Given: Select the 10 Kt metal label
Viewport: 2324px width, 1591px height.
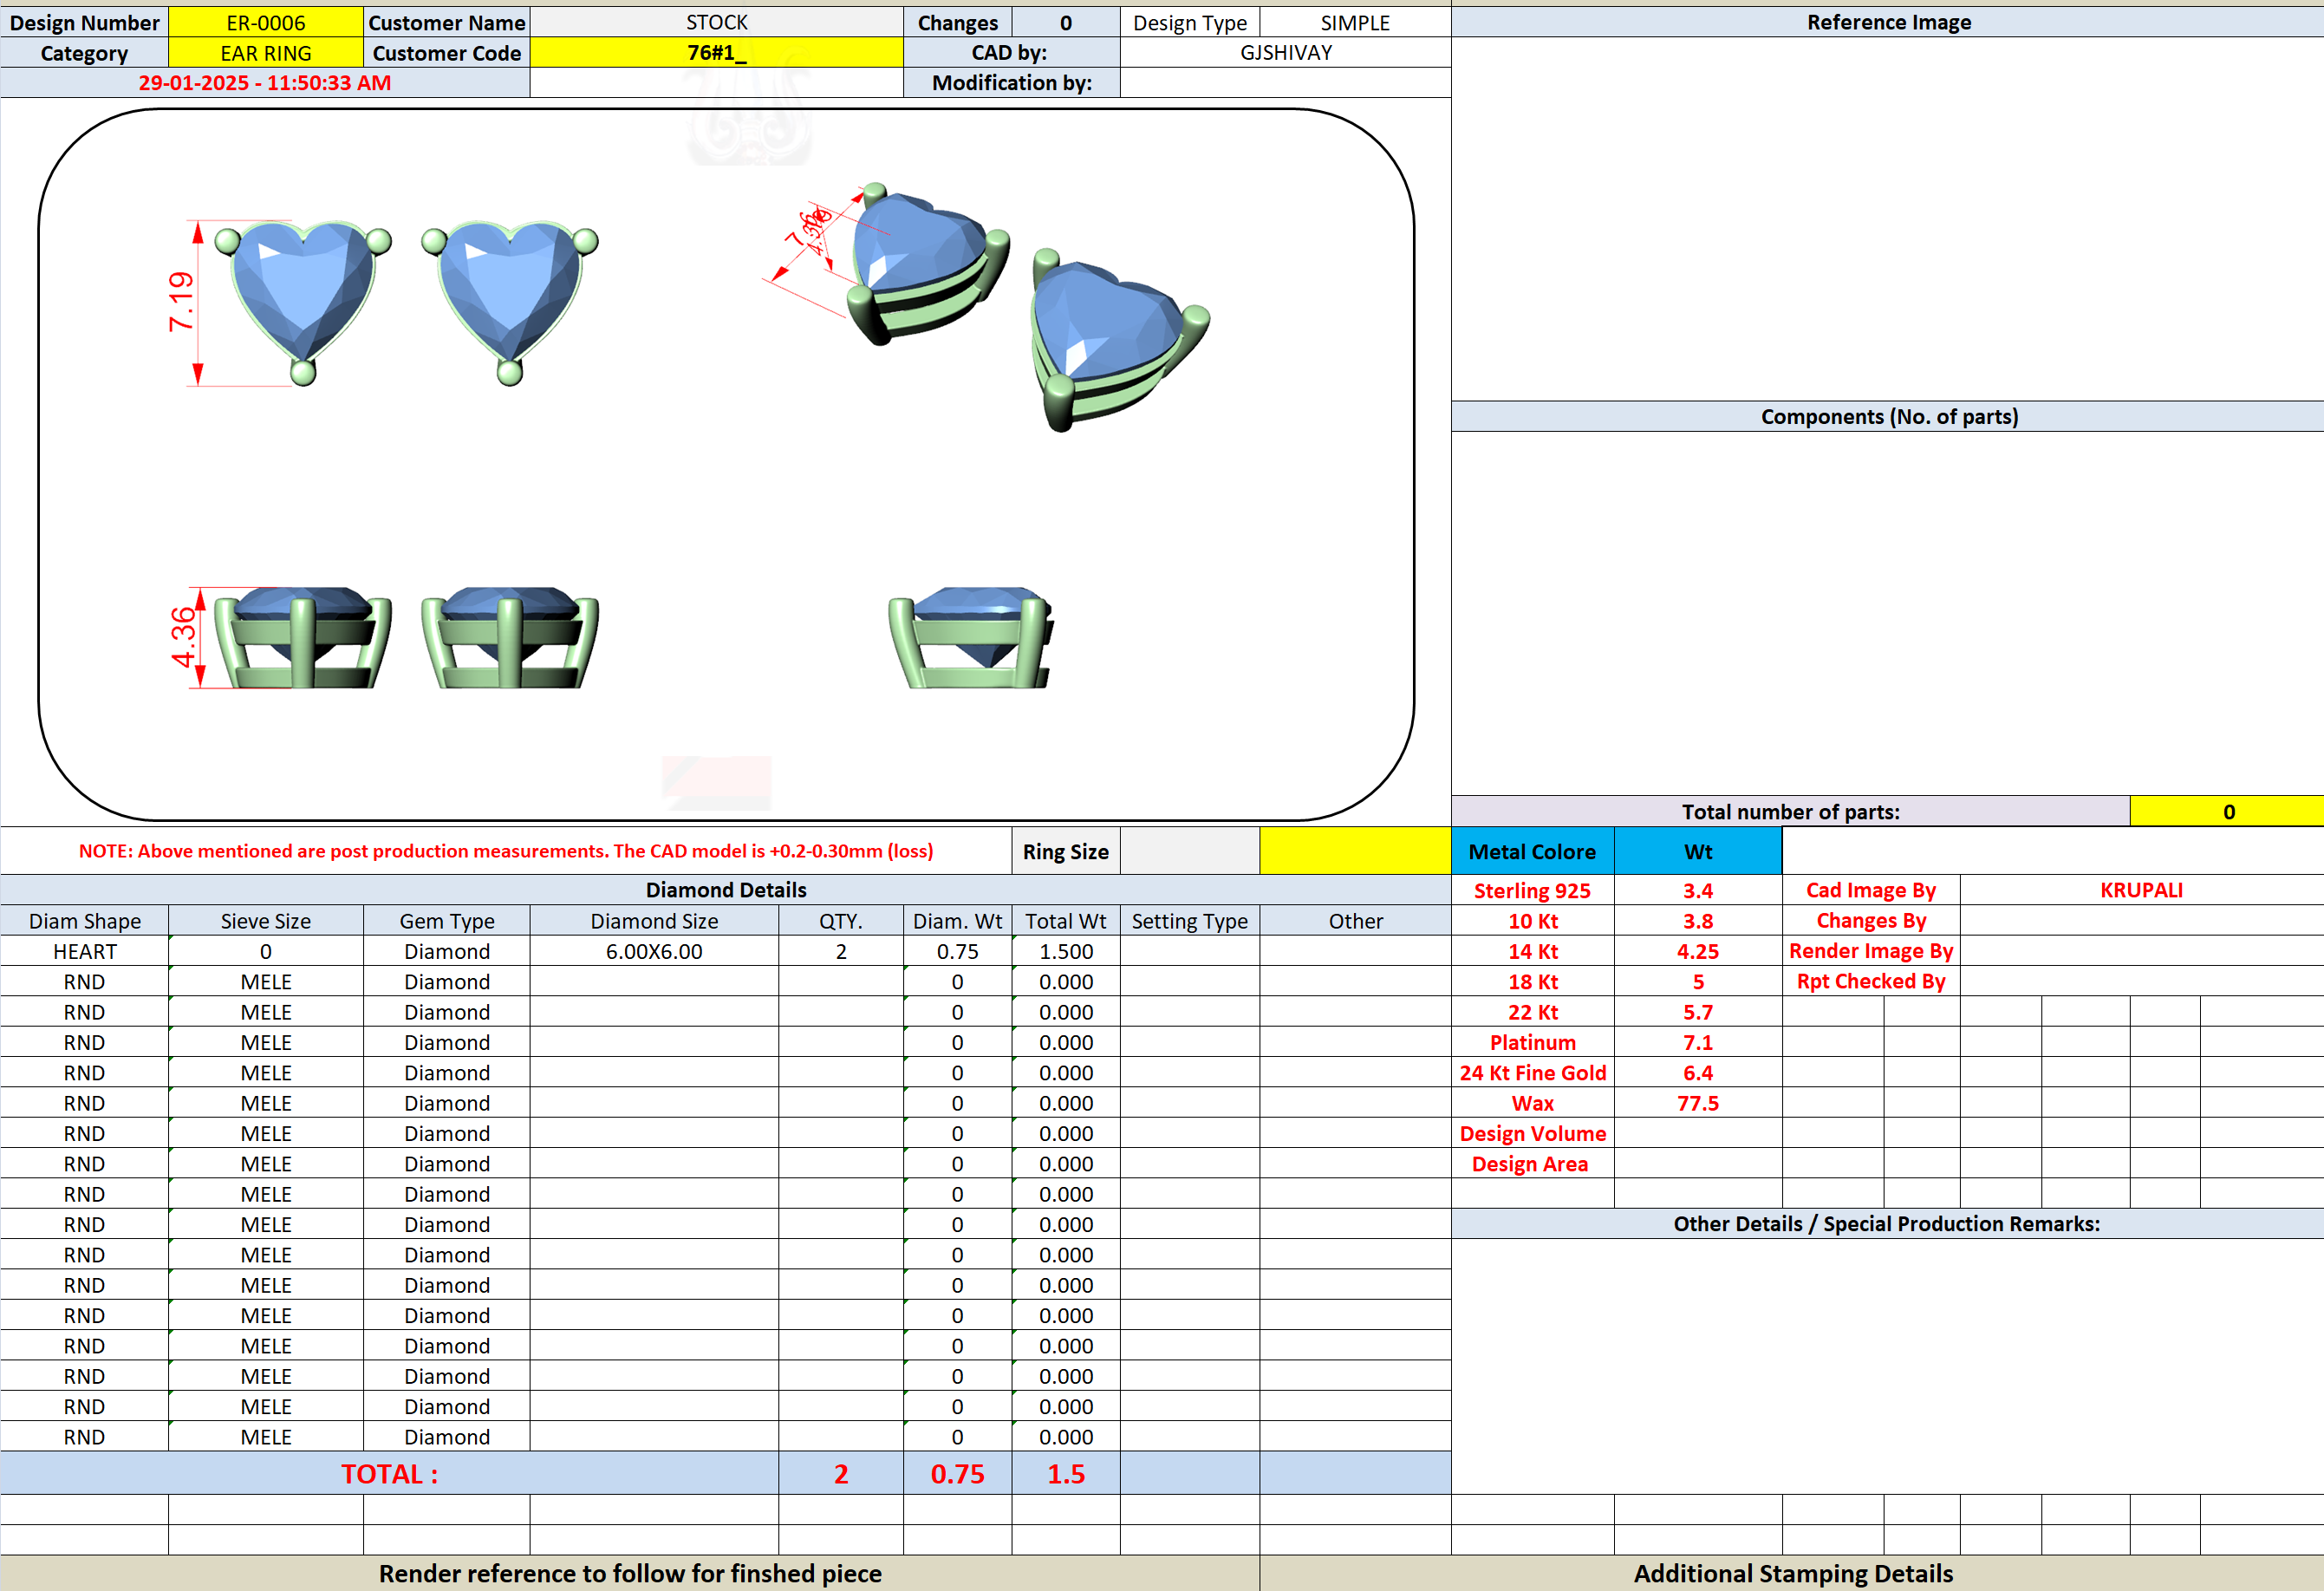Looking at the screenshot, I should pyautogui.click(x=1532, y=921).
